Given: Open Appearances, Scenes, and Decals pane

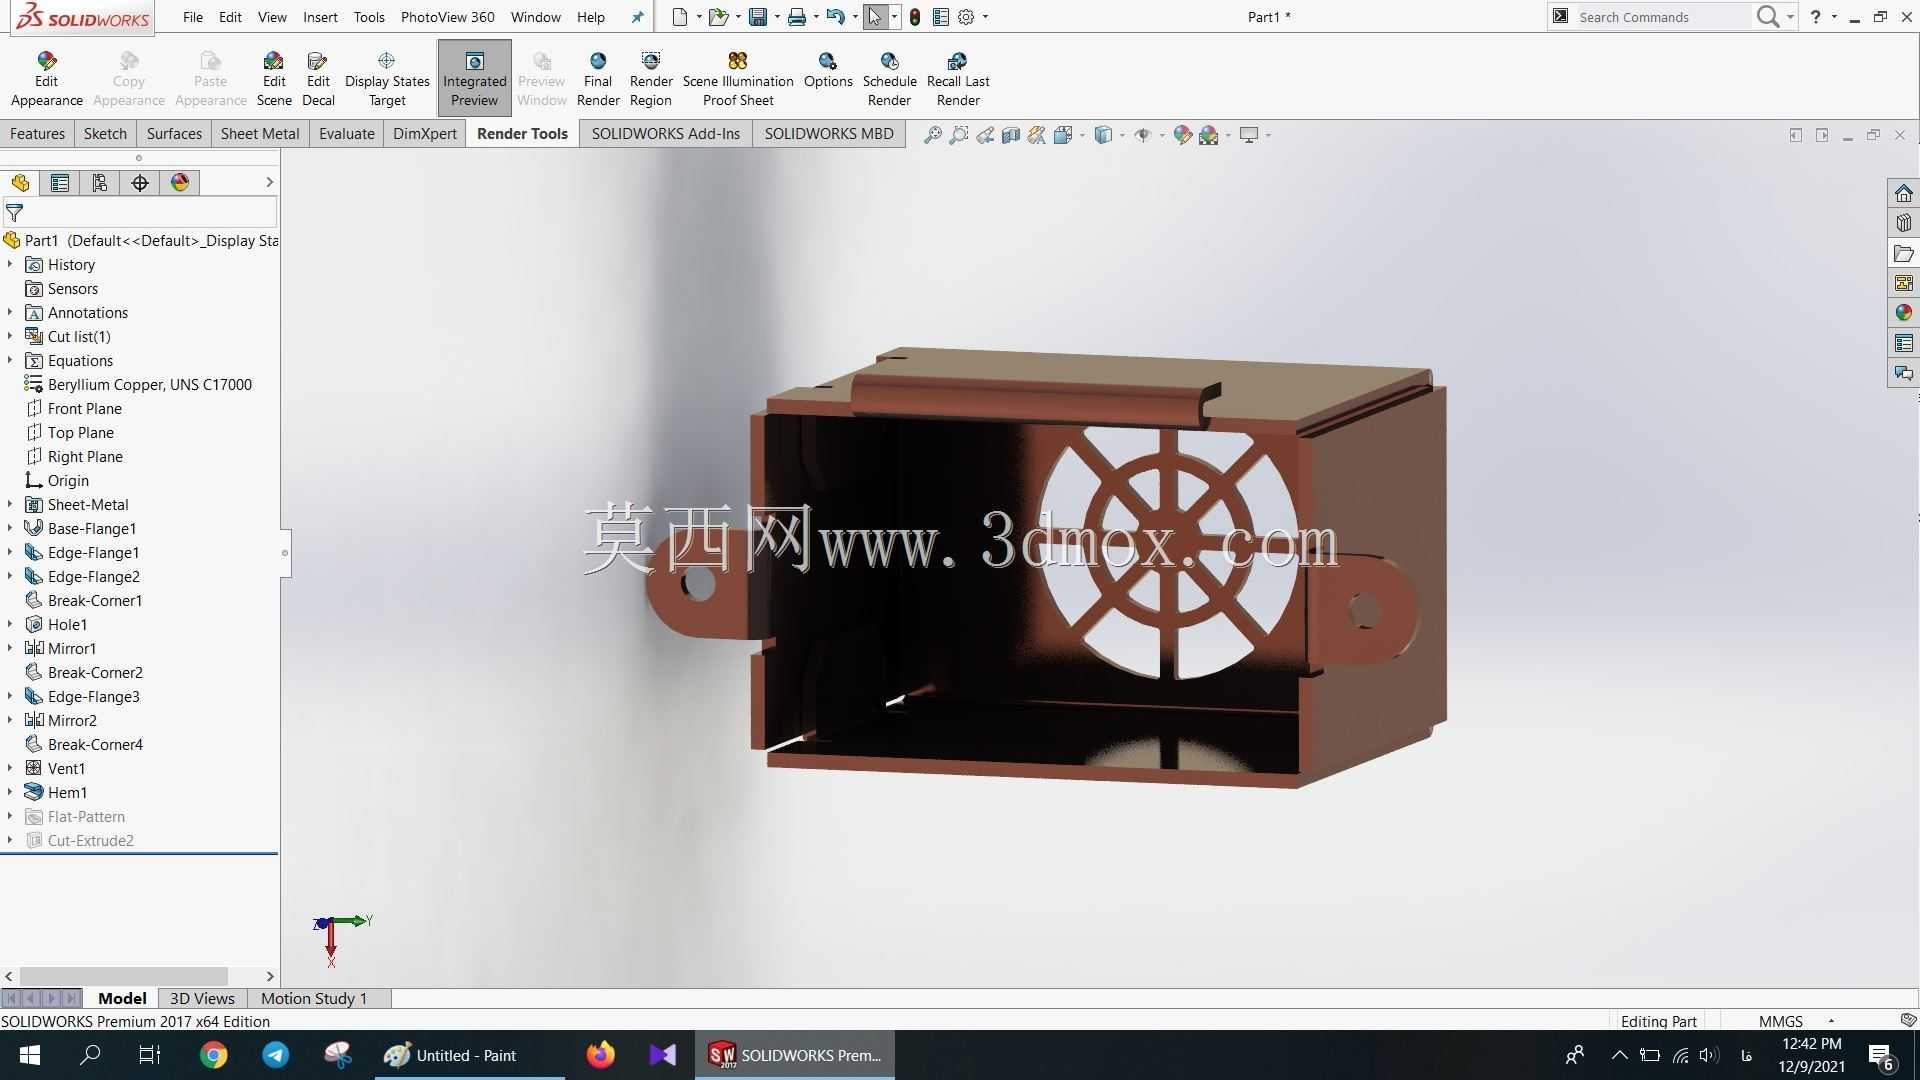Looking at the screenshot, I should coord(1903,313).
